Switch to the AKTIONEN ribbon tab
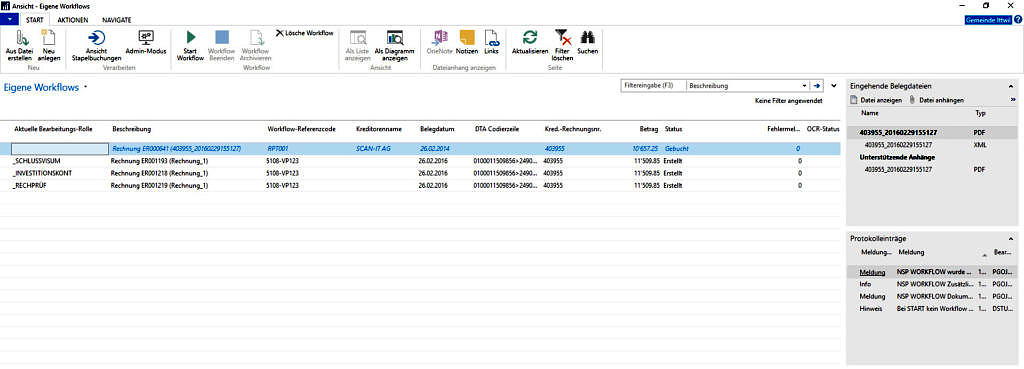 [72, 20]
